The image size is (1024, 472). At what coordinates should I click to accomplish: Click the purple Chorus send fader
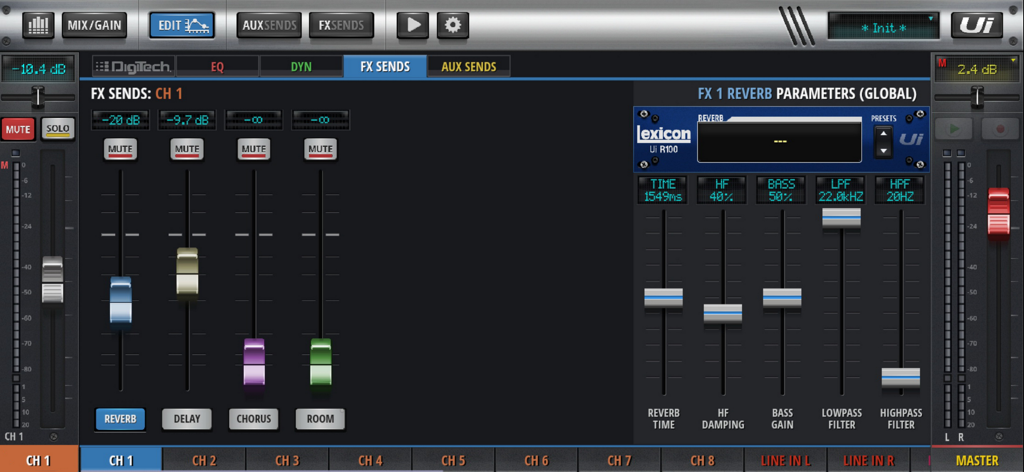tap(254, 362)
